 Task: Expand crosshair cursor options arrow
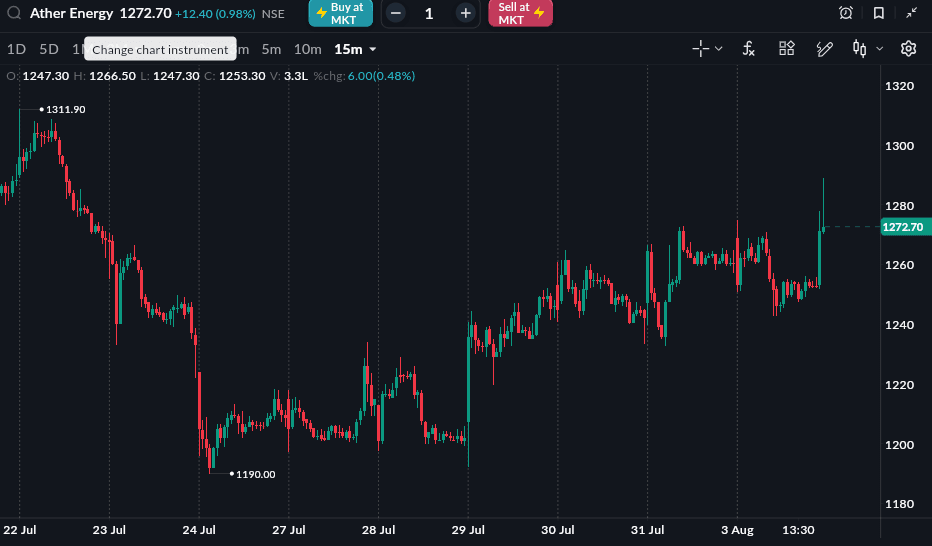pos(719,49)
